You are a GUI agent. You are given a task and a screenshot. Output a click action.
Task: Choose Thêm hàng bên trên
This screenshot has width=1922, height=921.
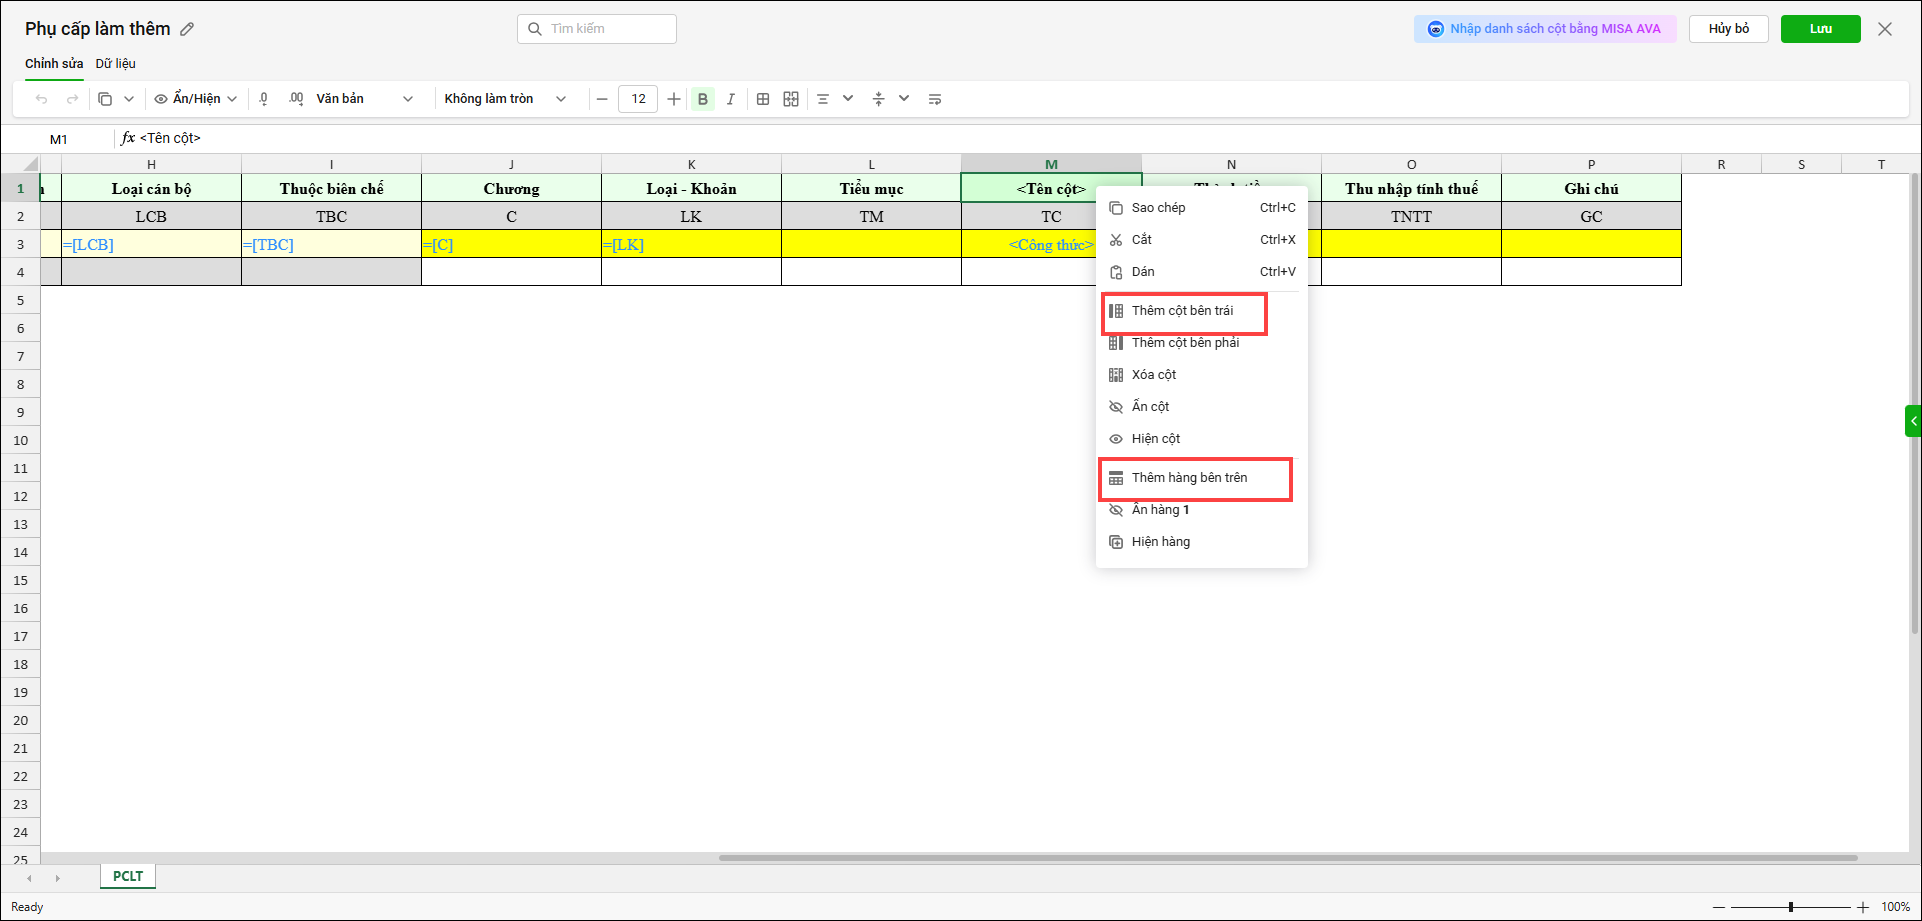click(1202, 478)
